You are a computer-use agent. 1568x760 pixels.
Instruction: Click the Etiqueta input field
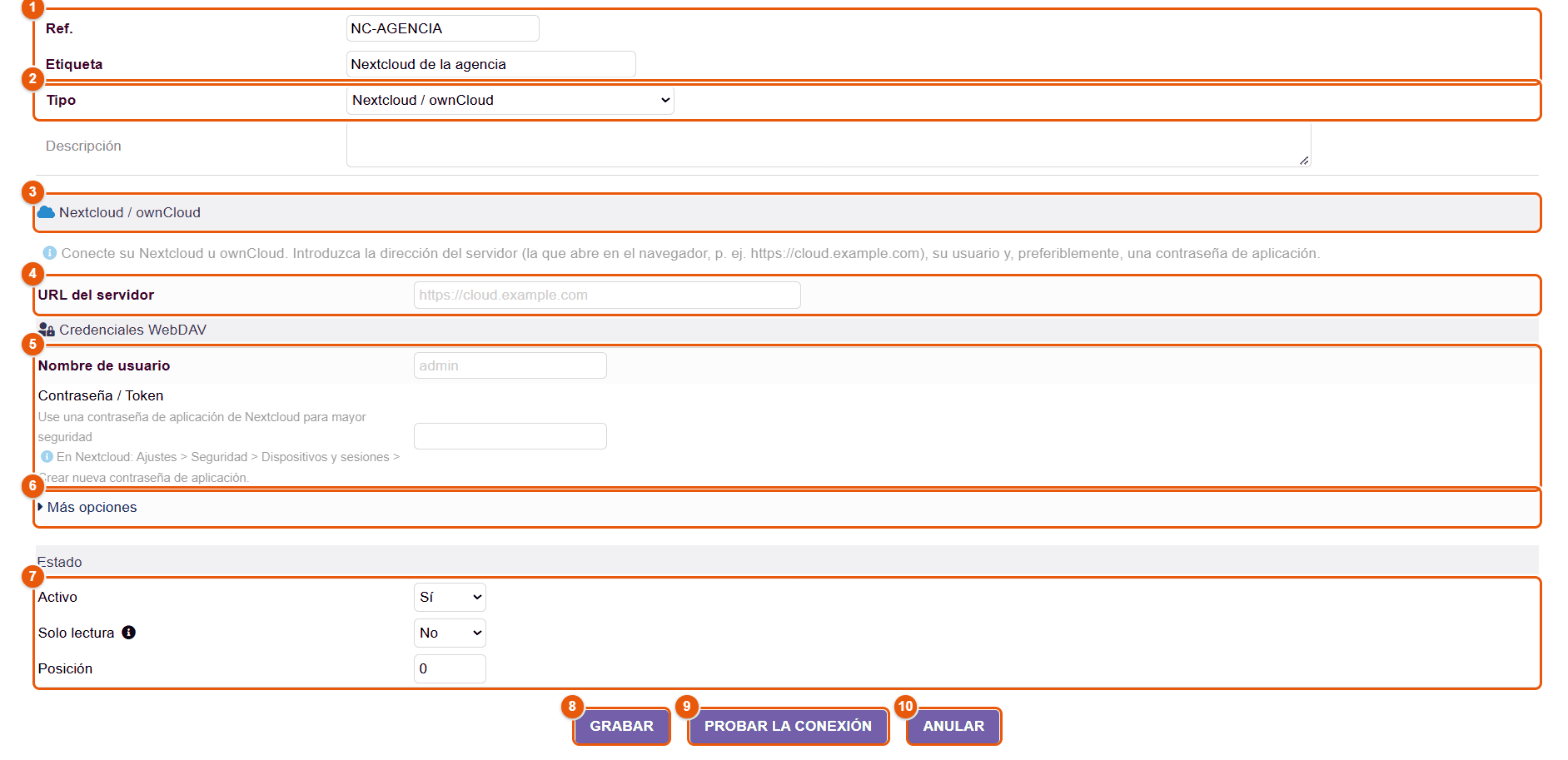click(491, 64)
